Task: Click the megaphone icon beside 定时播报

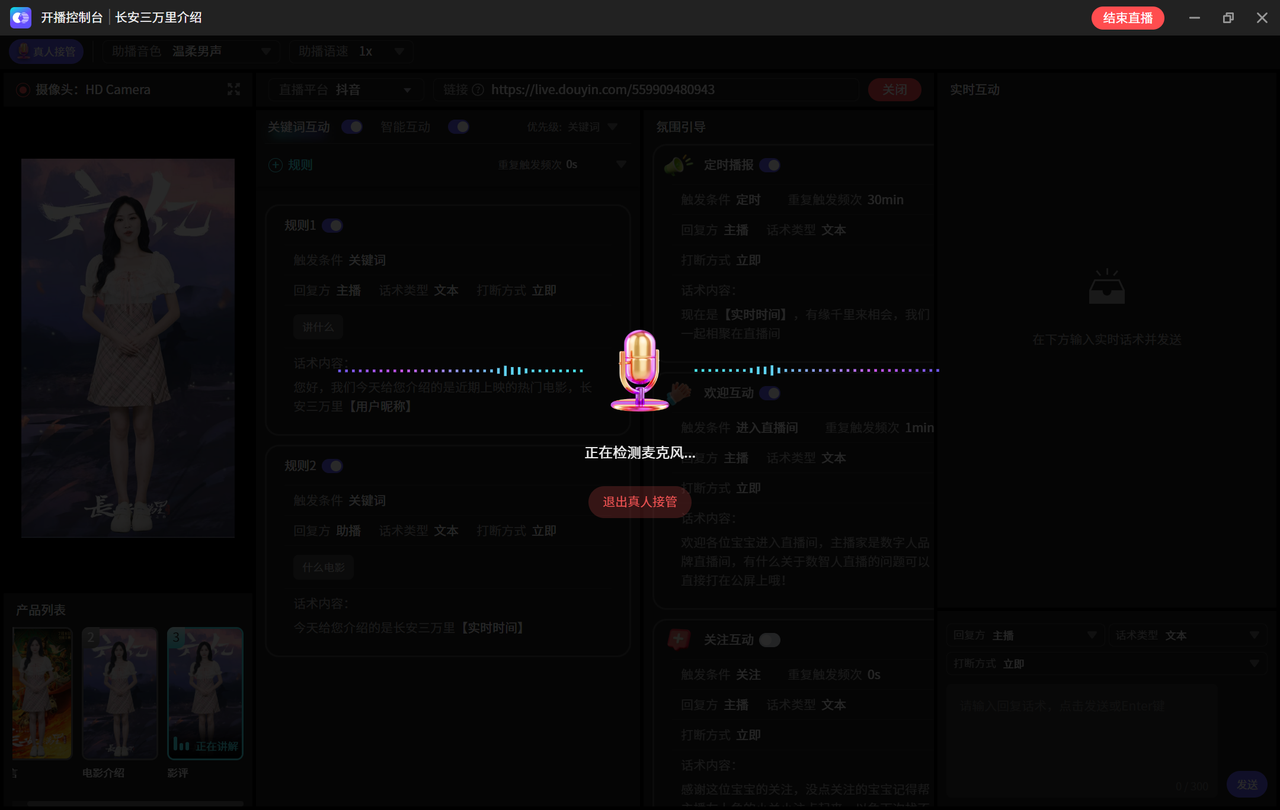Action: tap(680, 164)
